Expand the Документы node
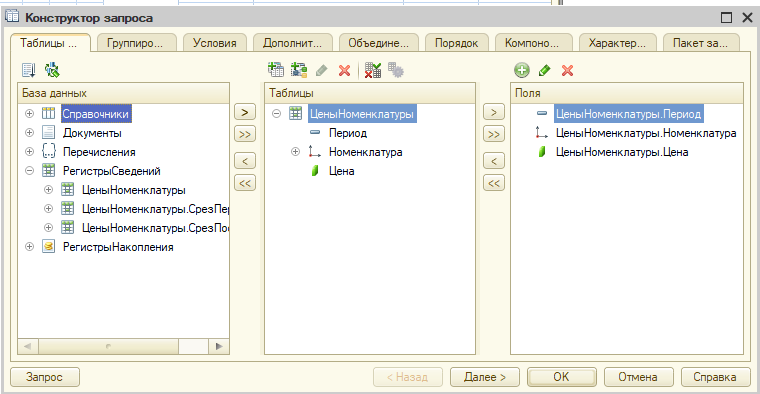Screen dimensions: 760x394 coord(30,133)
